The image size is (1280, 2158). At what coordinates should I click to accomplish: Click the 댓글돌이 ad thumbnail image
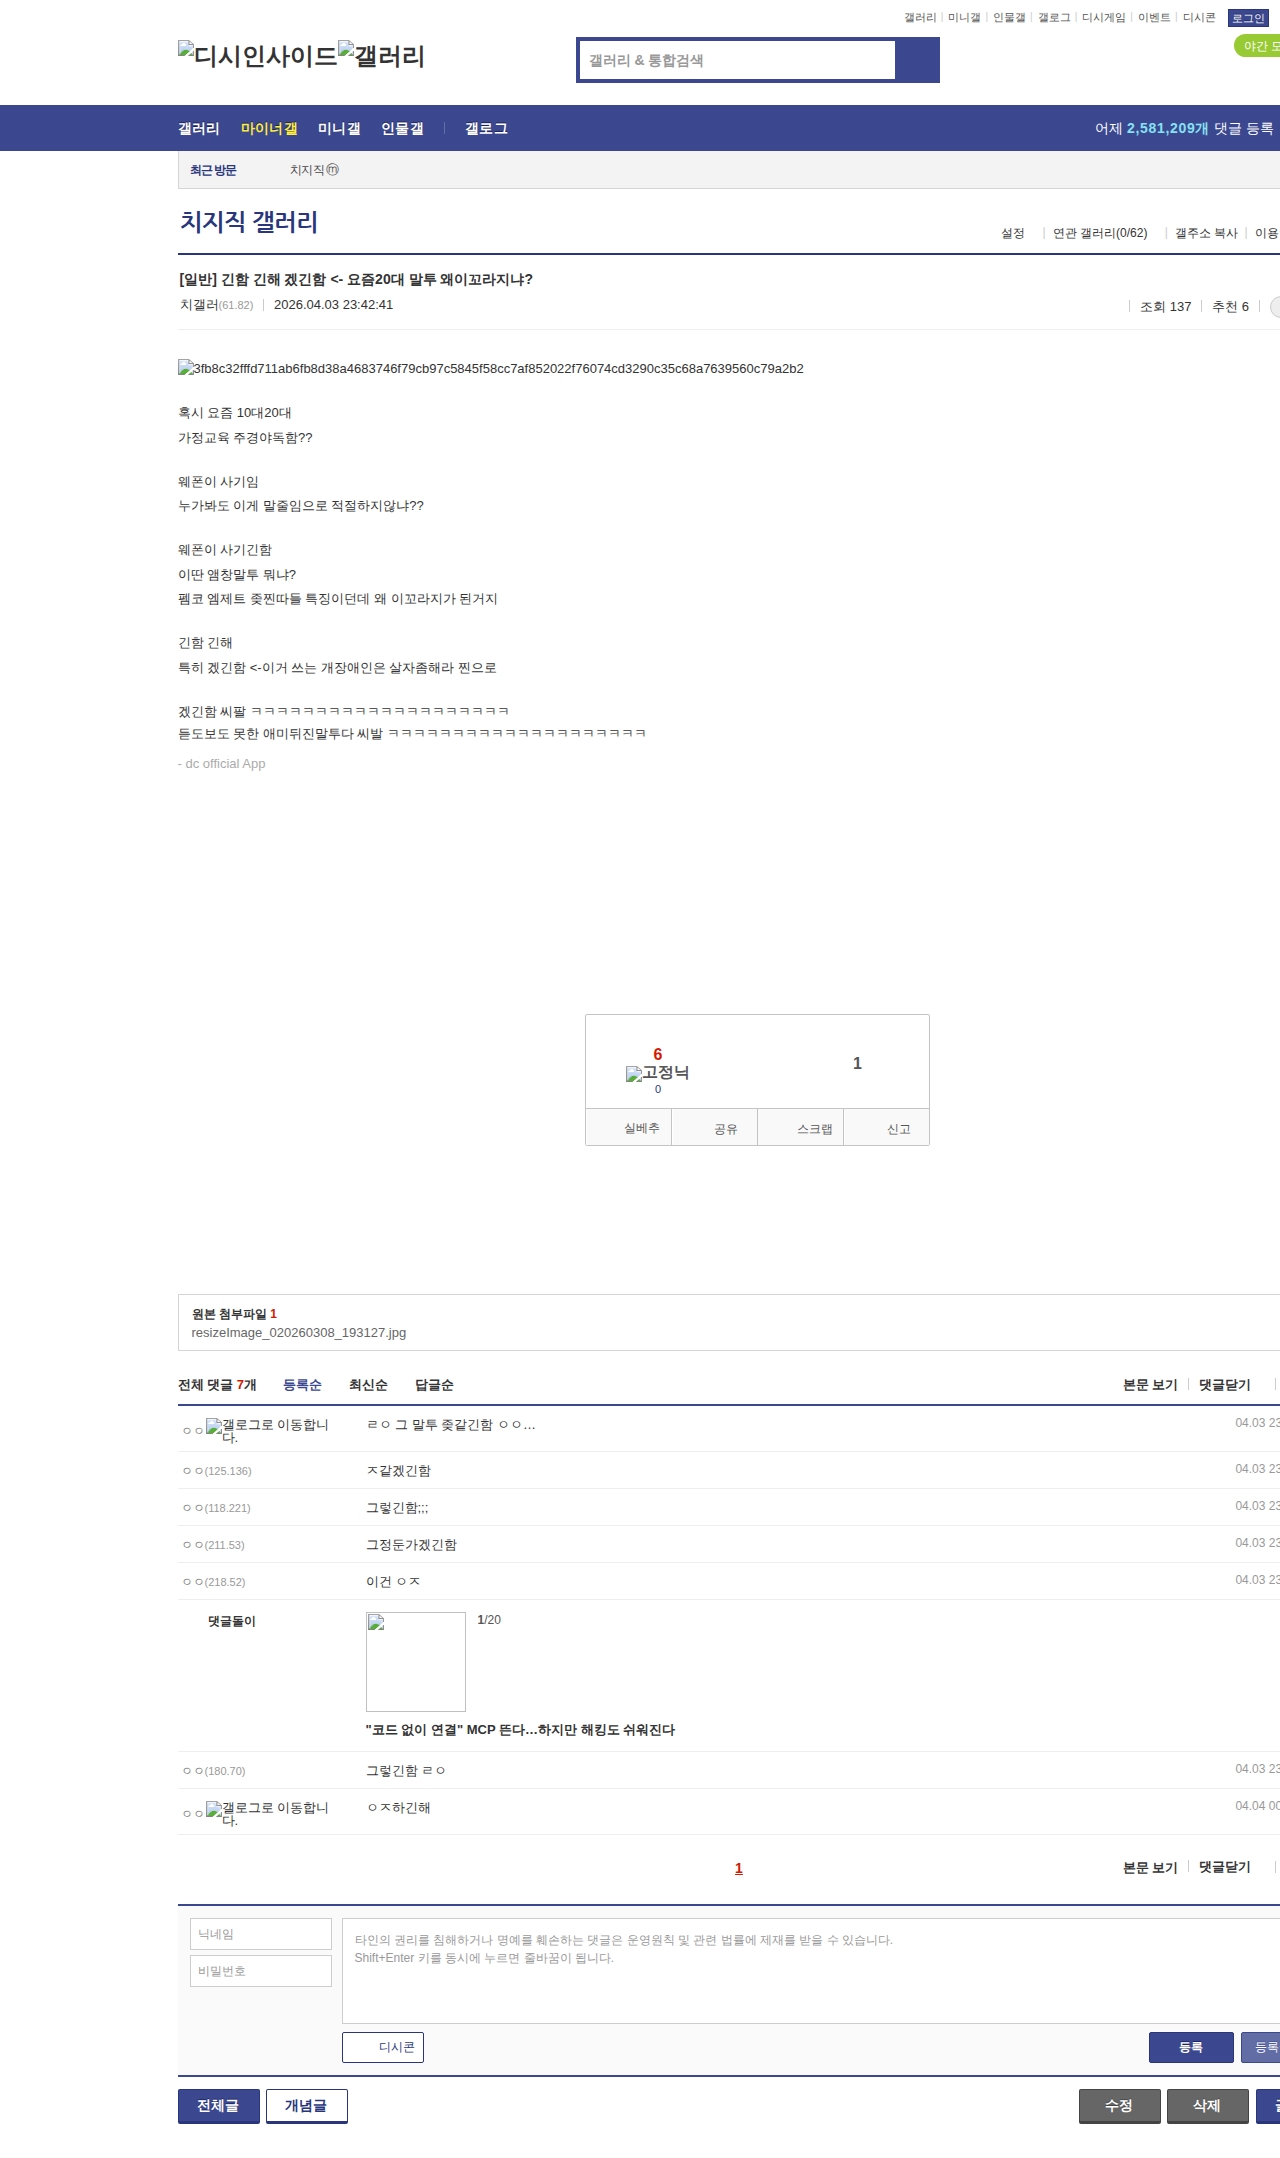416,1661
